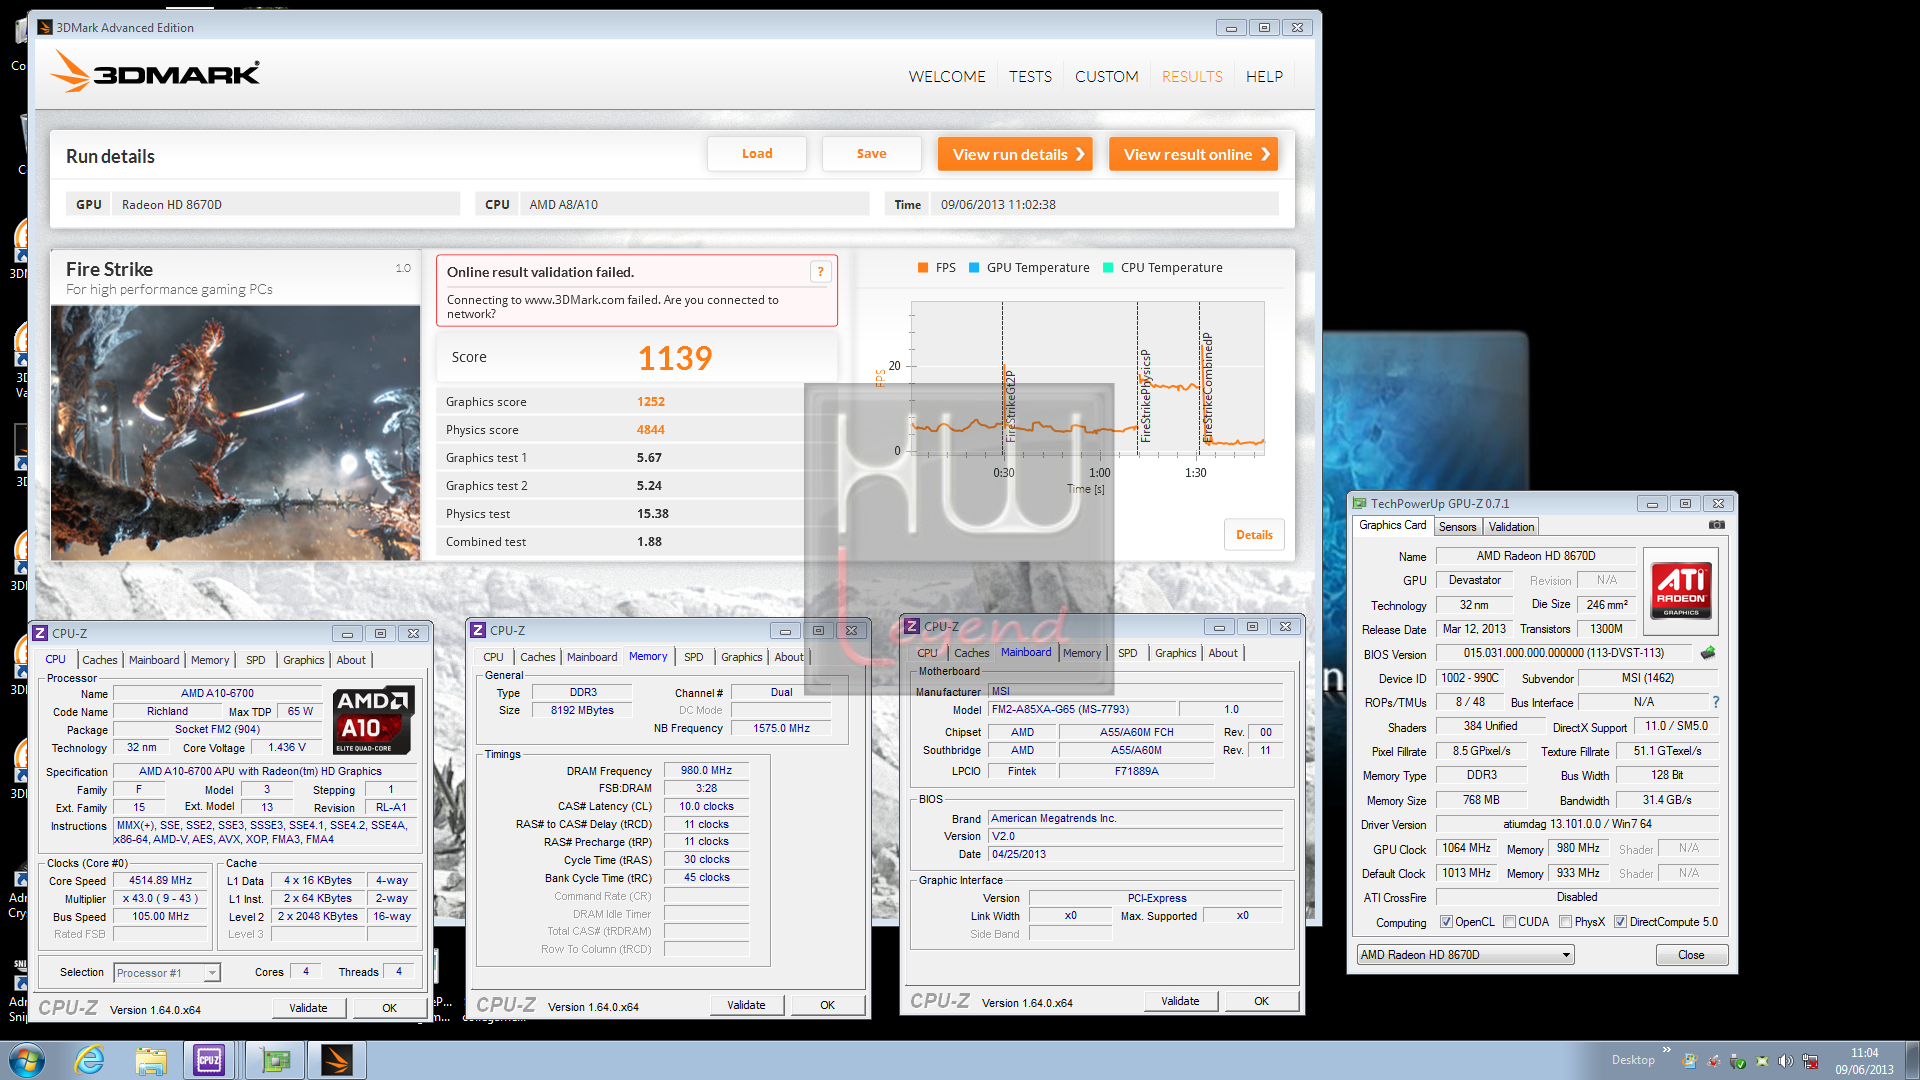Open the CUSTOM tab in 3DMark
Image resolution: width=1920 pixels, height=1080 pixels.
[1106, 76]
